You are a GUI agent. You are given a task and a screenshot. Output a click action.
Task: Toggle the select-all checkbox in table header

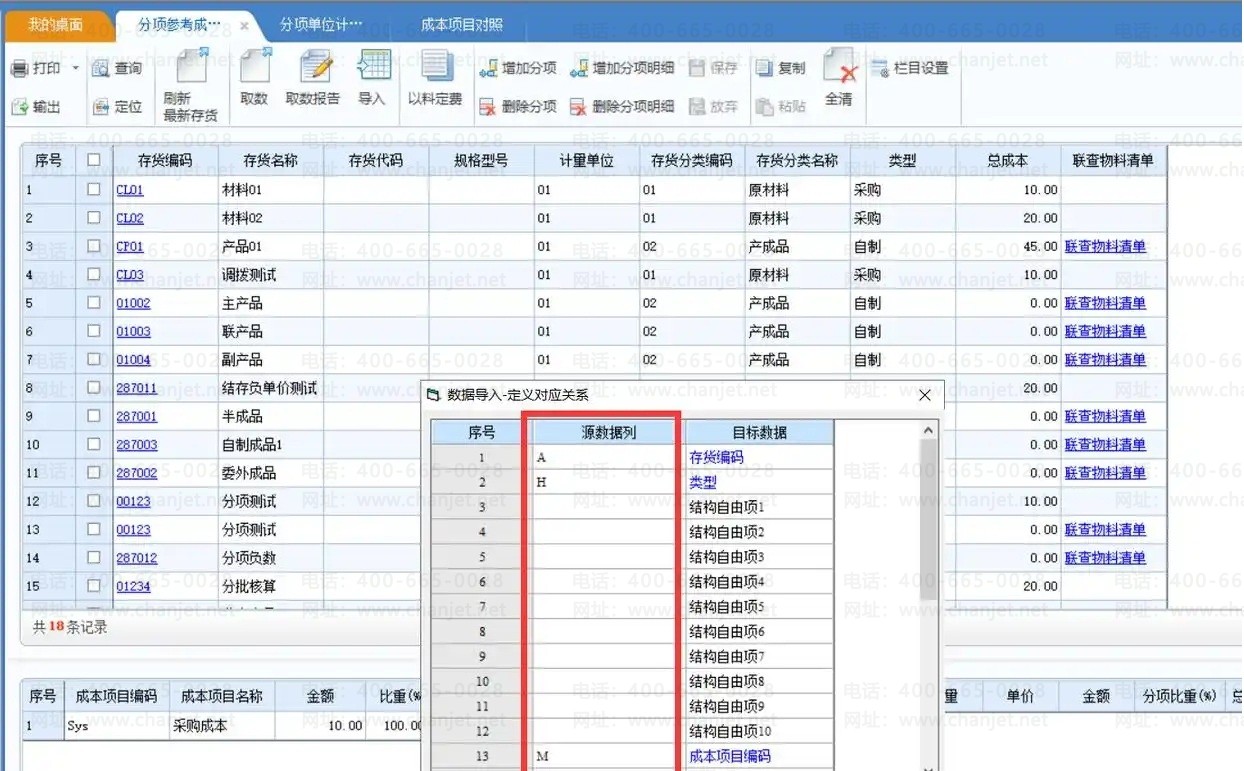pos(94,160)
